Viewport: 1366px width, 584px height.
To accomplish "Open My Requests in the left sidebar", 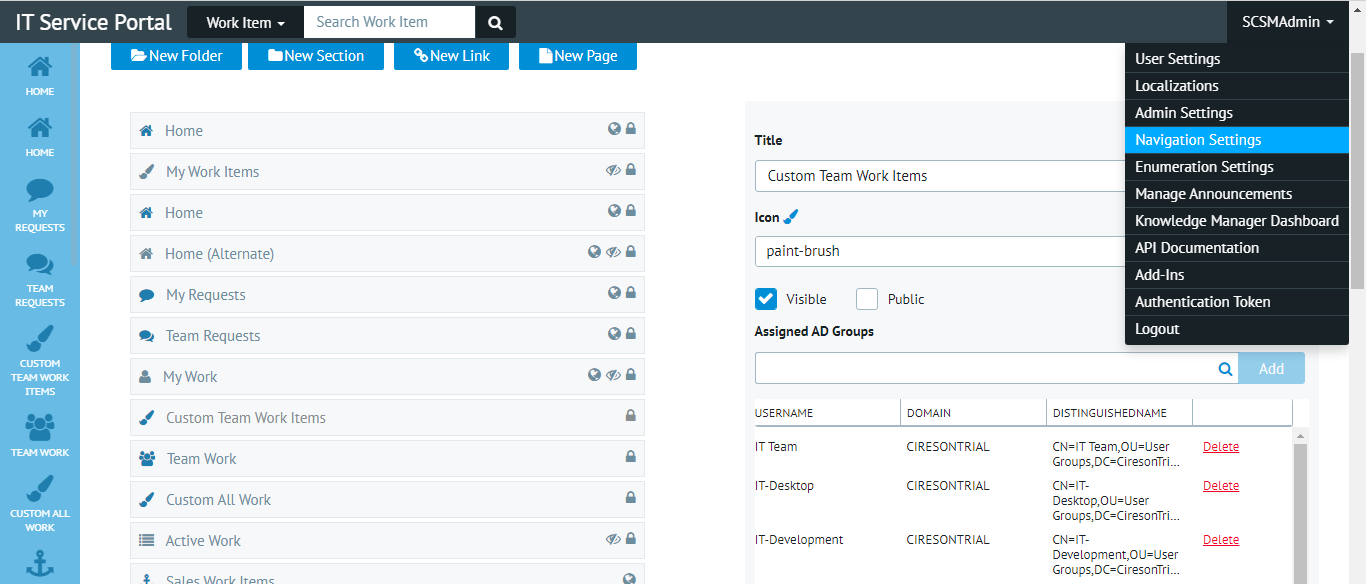I will [40, 205].
